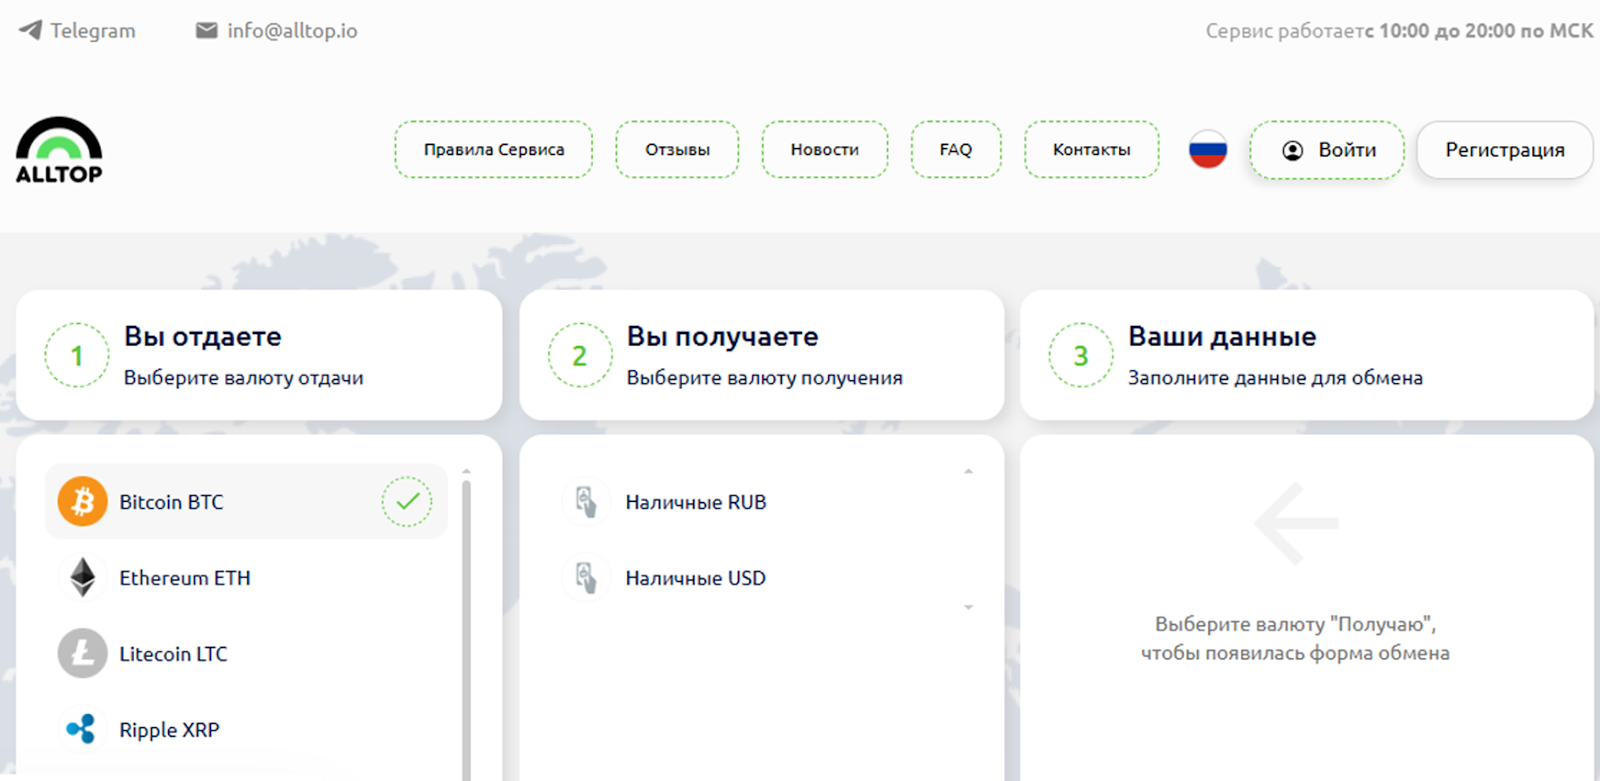Viewport: 1600px width, 781px height.
Task: Click the Регистрация button
Action: (x=1504, y=149)
